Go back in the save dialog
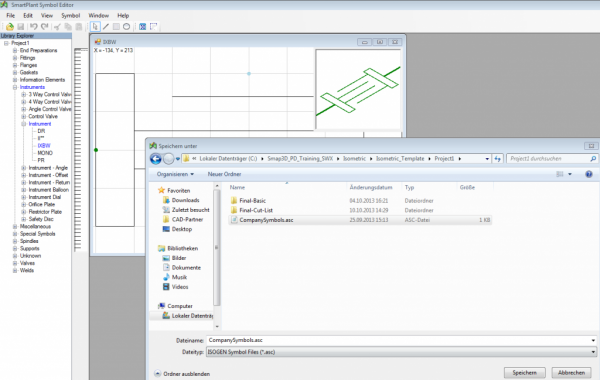The image size is (600, 380). [155, 158]
